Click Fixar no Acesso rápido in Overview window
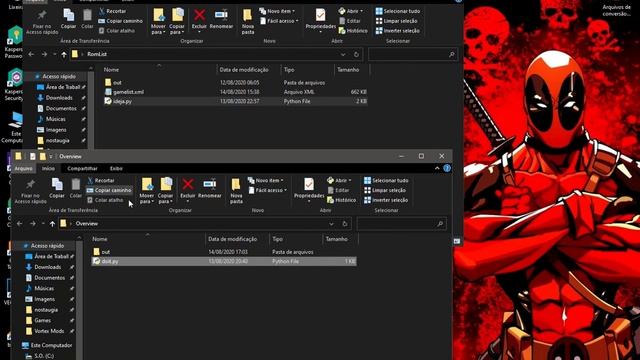This screenshot has width=640, height=360. 30,191
